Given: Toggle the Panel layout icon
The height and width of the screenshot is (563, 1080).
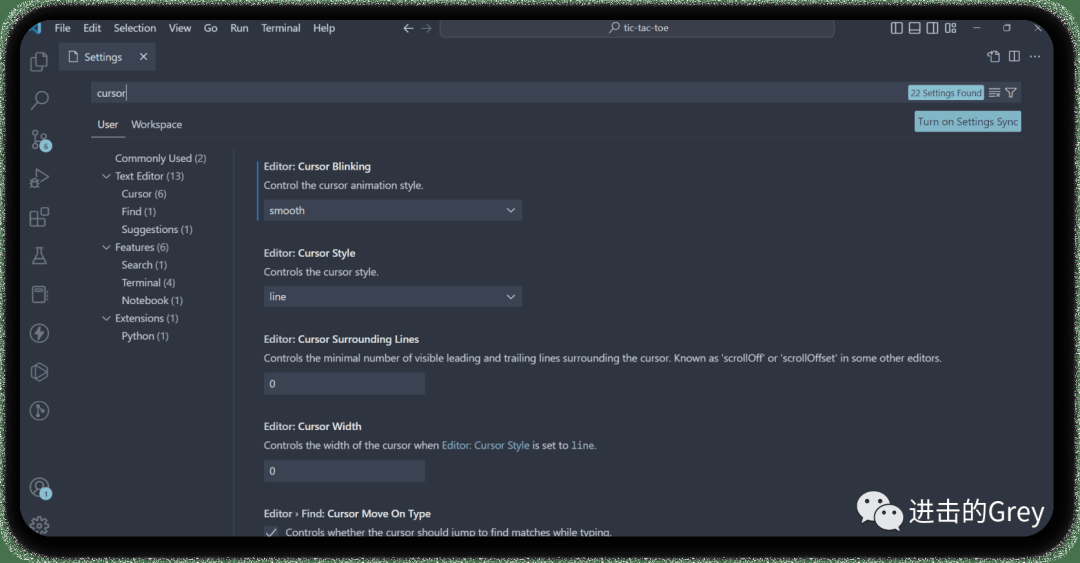Looking at the screenshot, I should (914, 28).
